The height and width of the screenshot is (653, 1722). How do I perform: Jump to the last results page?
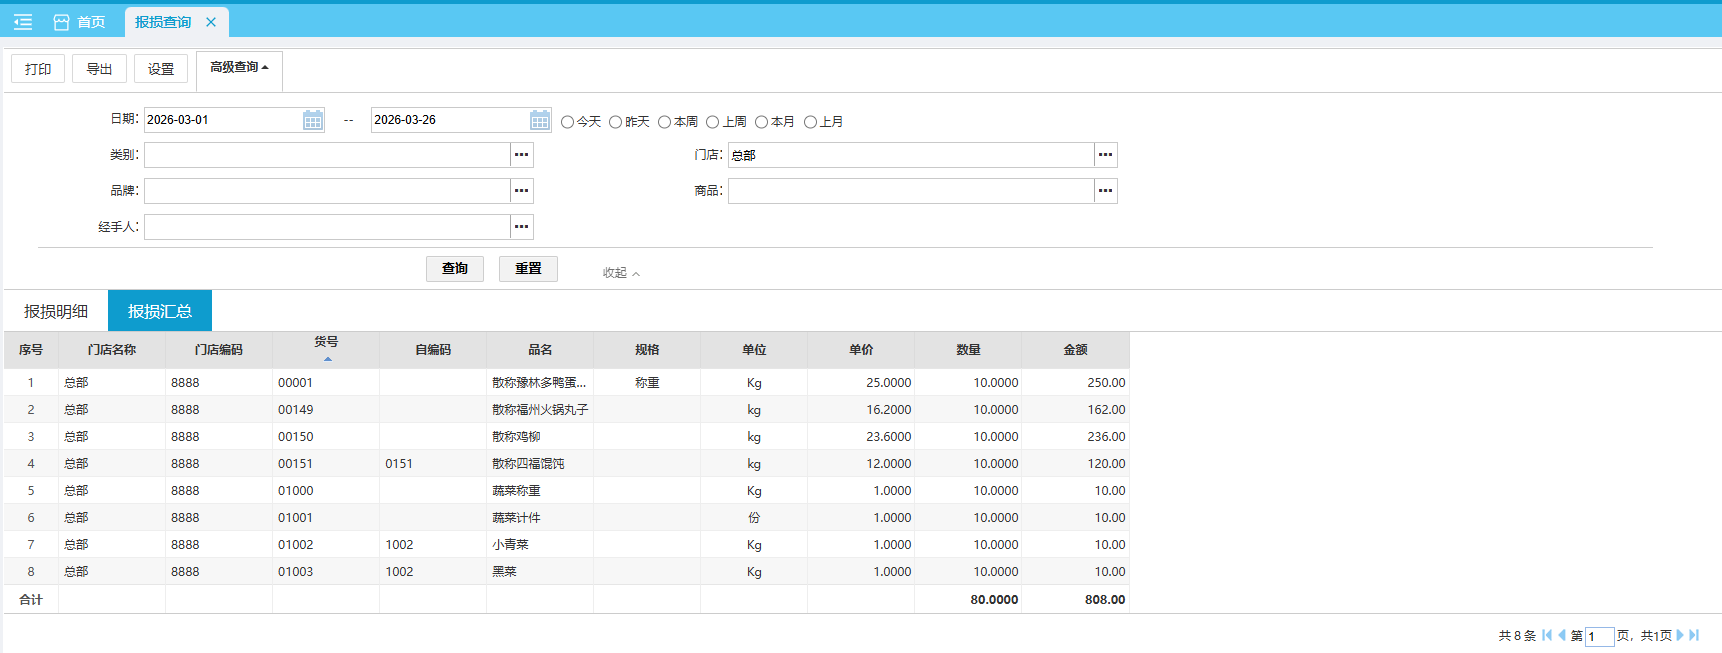click(x=1694, y=635)
